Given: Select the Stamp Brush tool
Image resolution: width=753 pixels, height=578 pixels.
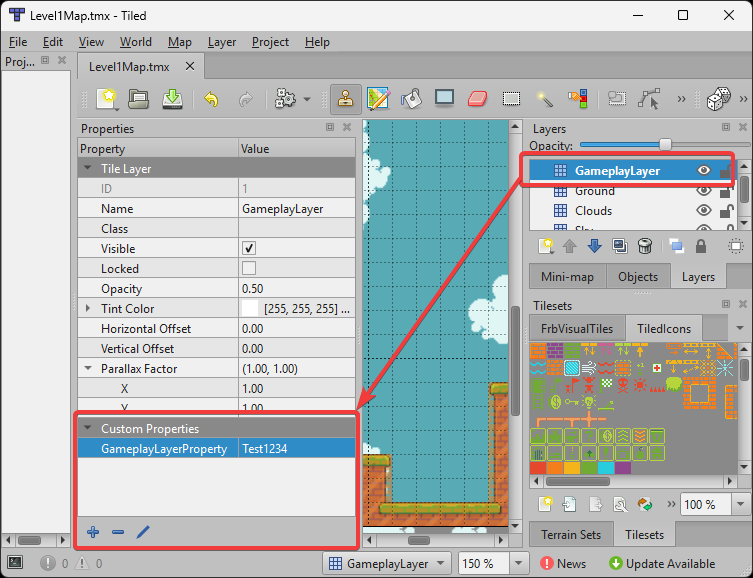Looking at the screenshot, I should coord(346,99).
